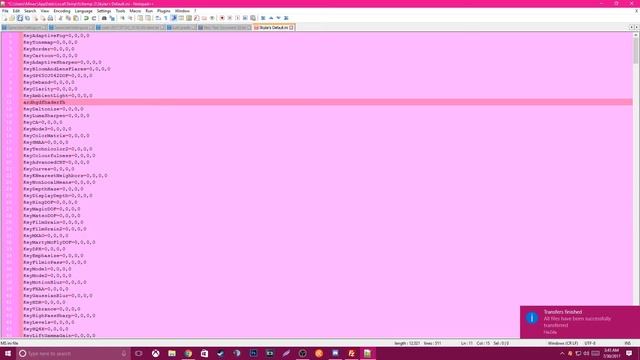Close the Skylar's Default.ini tab
Viewport: 640px width, 360px height.
point(291,28)
